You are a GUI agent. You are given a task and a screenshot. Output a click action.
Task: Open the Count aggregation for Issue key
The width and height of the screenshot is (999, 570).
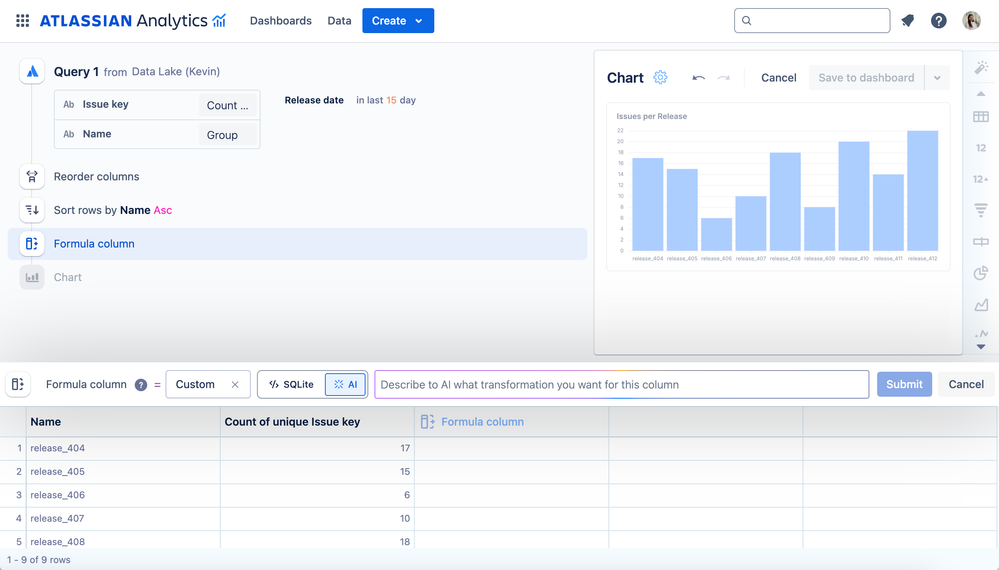(227, 106)
